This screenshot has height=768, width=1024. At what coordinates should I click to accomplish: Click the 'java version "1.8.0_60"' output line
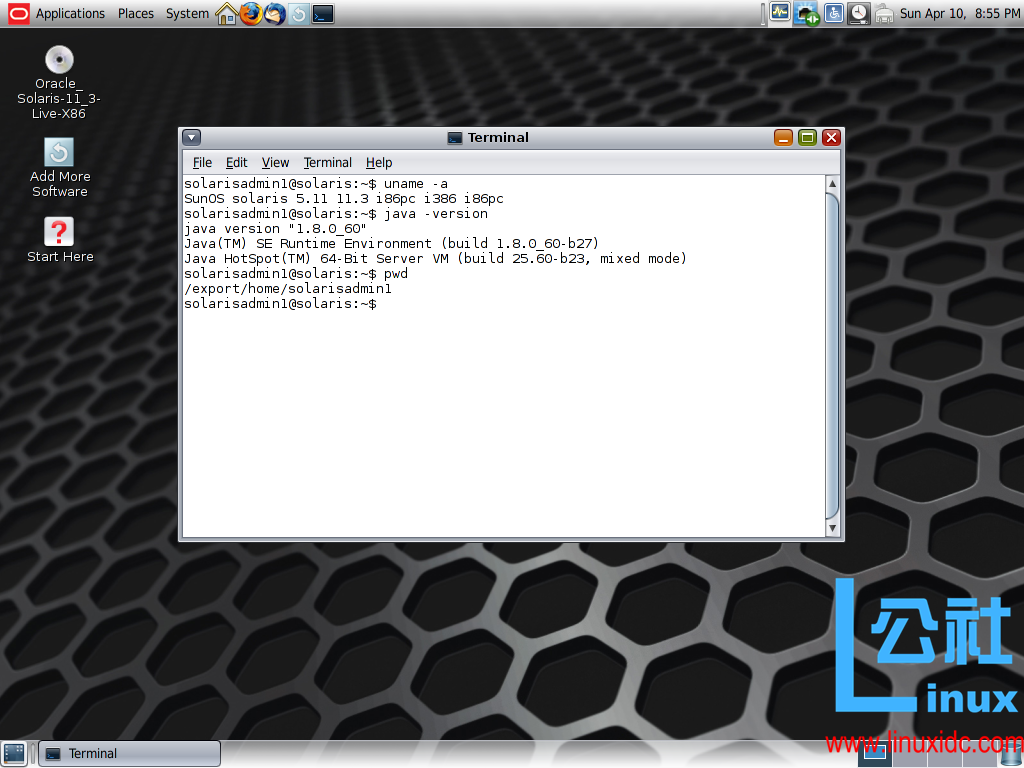pyautogui.click(x=275, y=229)
